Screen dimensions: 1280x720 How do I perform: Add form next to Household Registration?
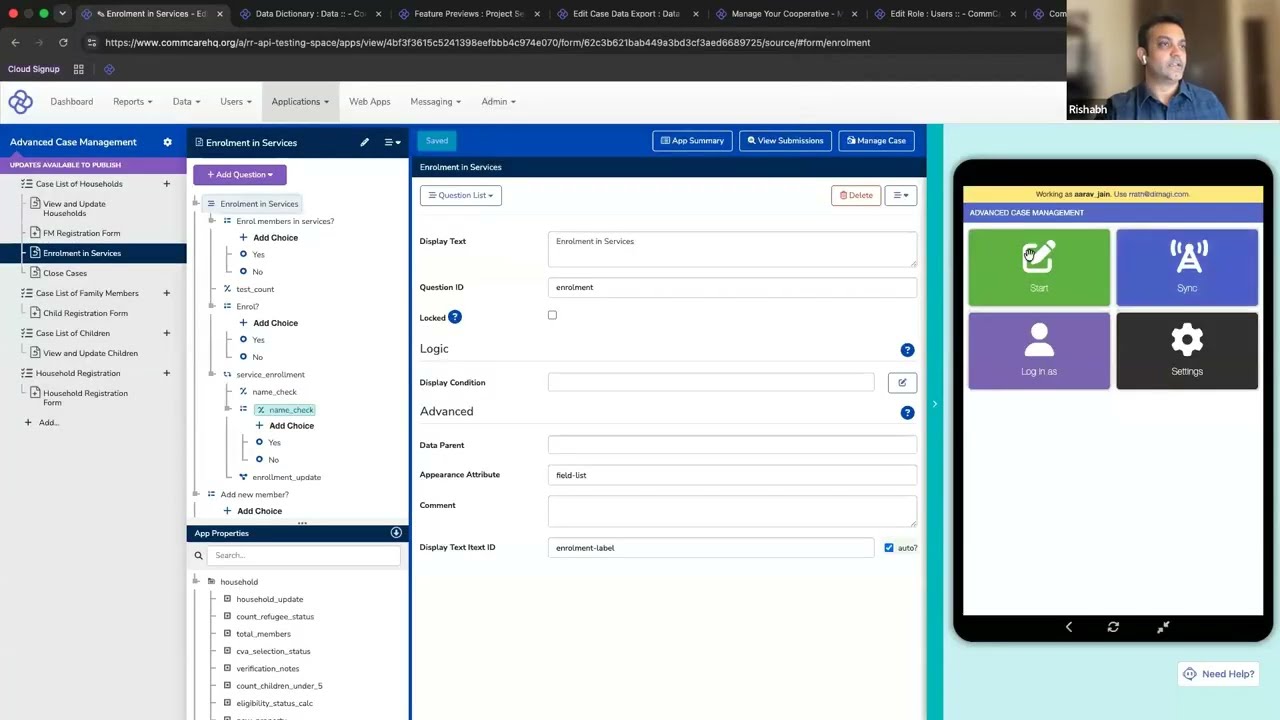point(166,373)
